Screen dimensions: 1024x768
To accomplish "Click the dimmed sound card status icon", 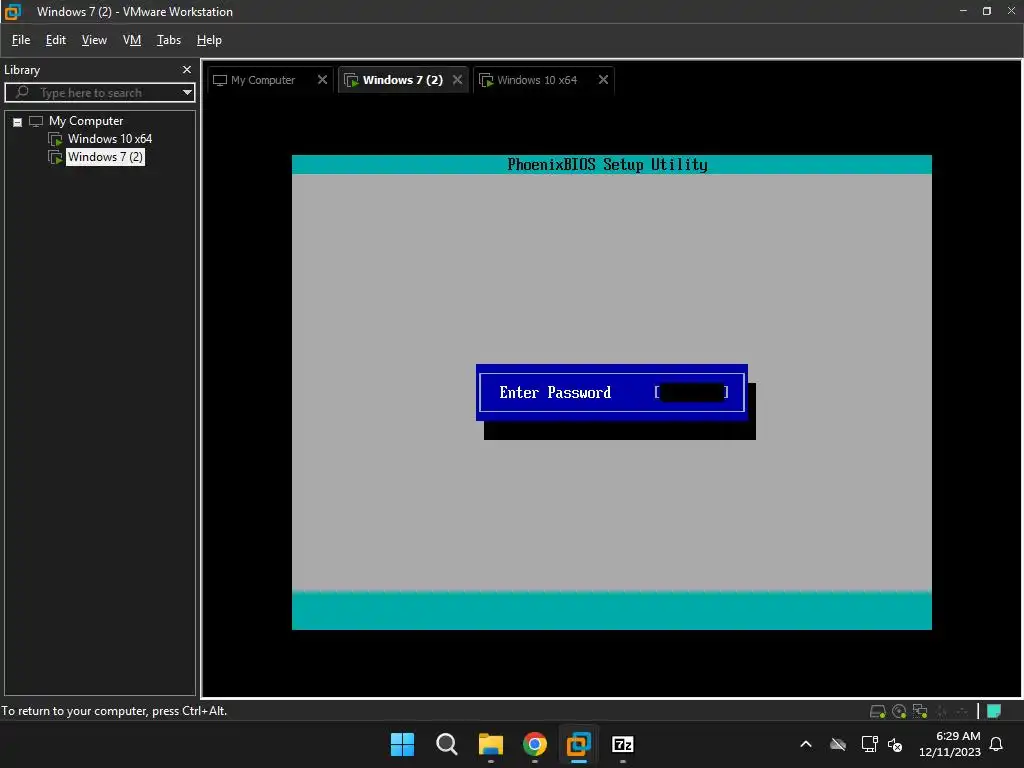I will pyautogui.click(x=961, y=711).
